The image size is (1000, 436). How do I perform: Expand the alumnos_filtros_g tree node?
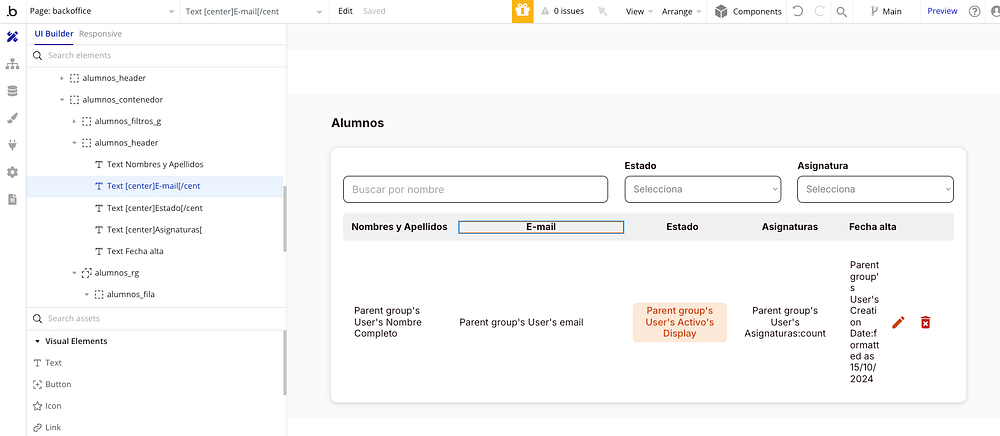click(74, 121)
